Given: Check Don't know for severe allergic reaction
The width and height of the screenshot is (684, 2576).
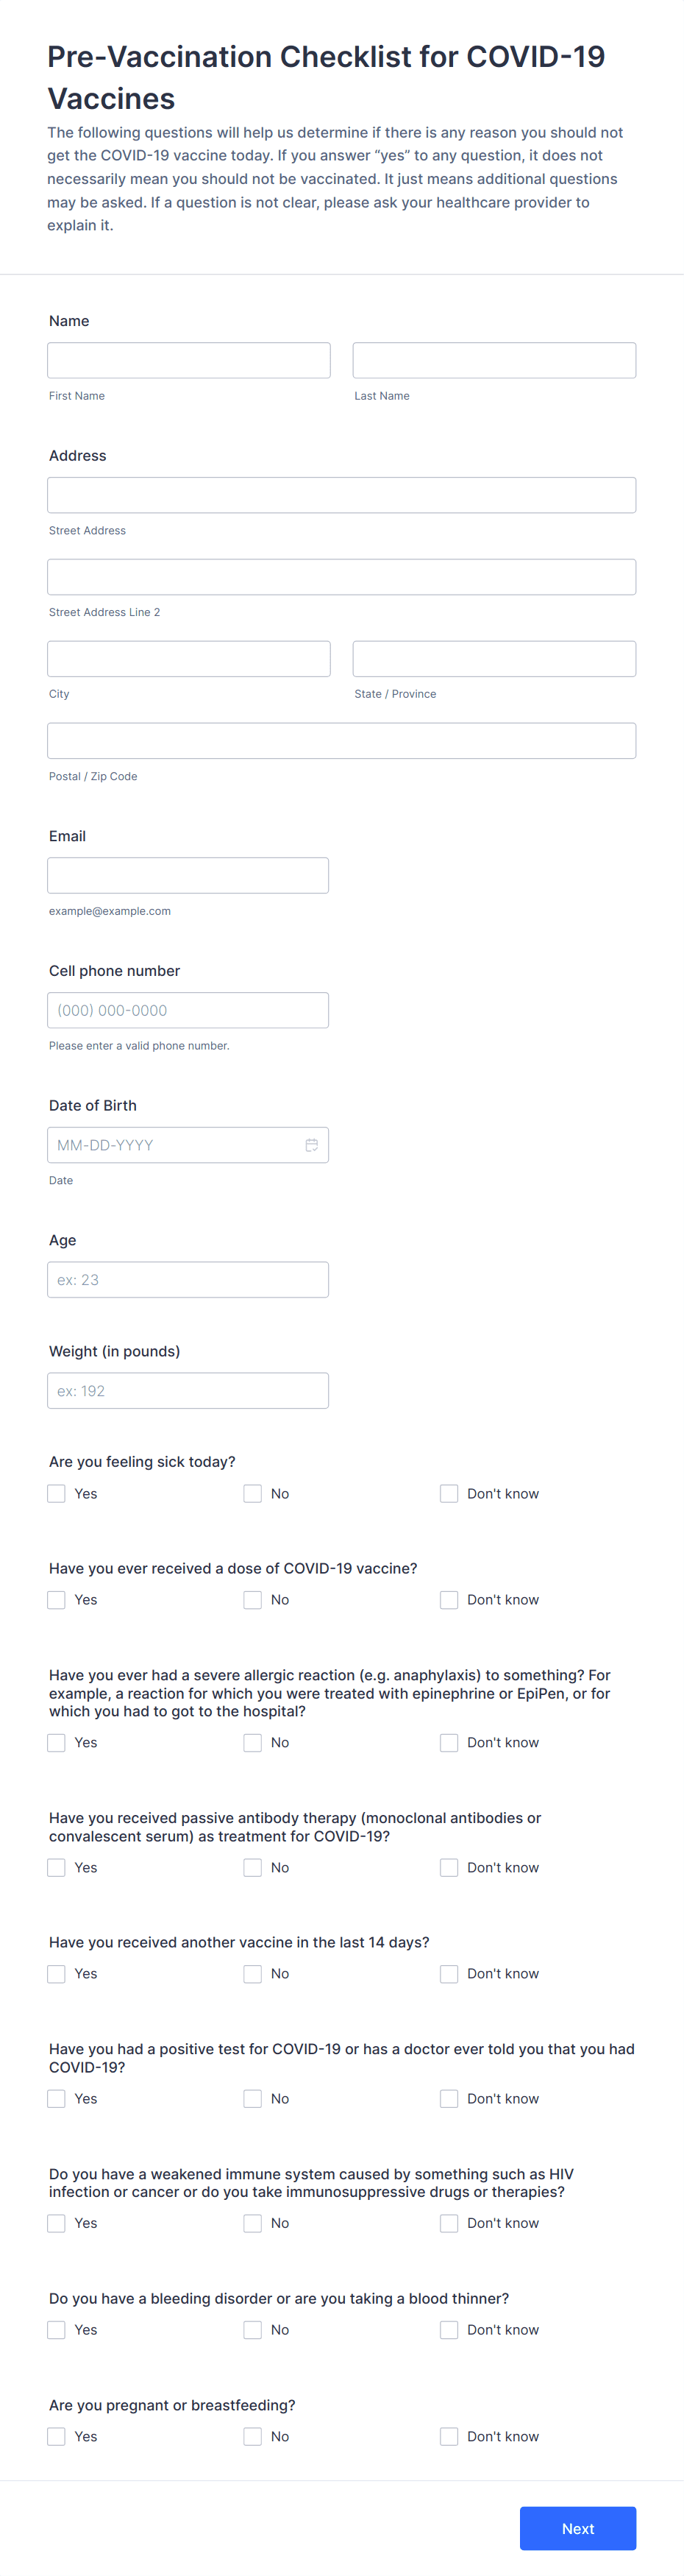Looking at the screenshot, I should tap(449, 1742).
